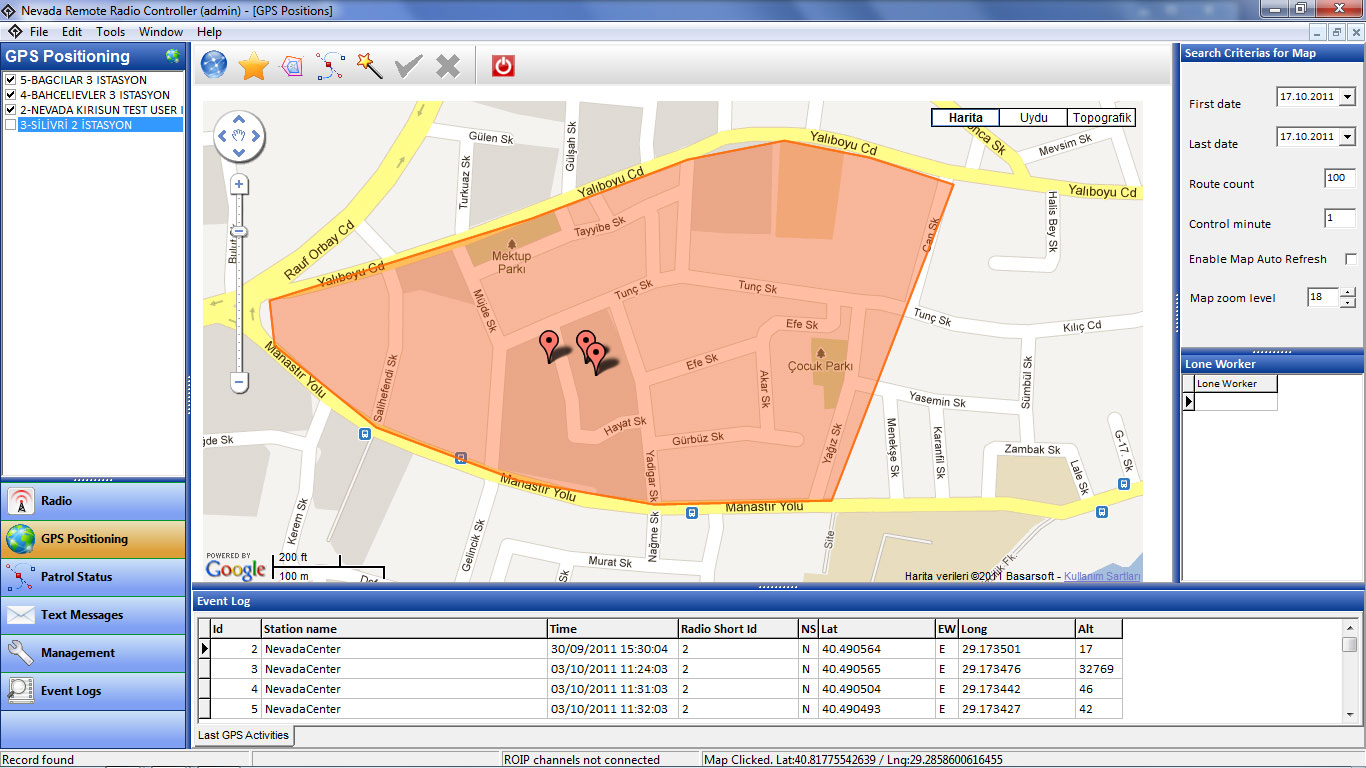Select the polygon area drawing tool

click(291, 66)
